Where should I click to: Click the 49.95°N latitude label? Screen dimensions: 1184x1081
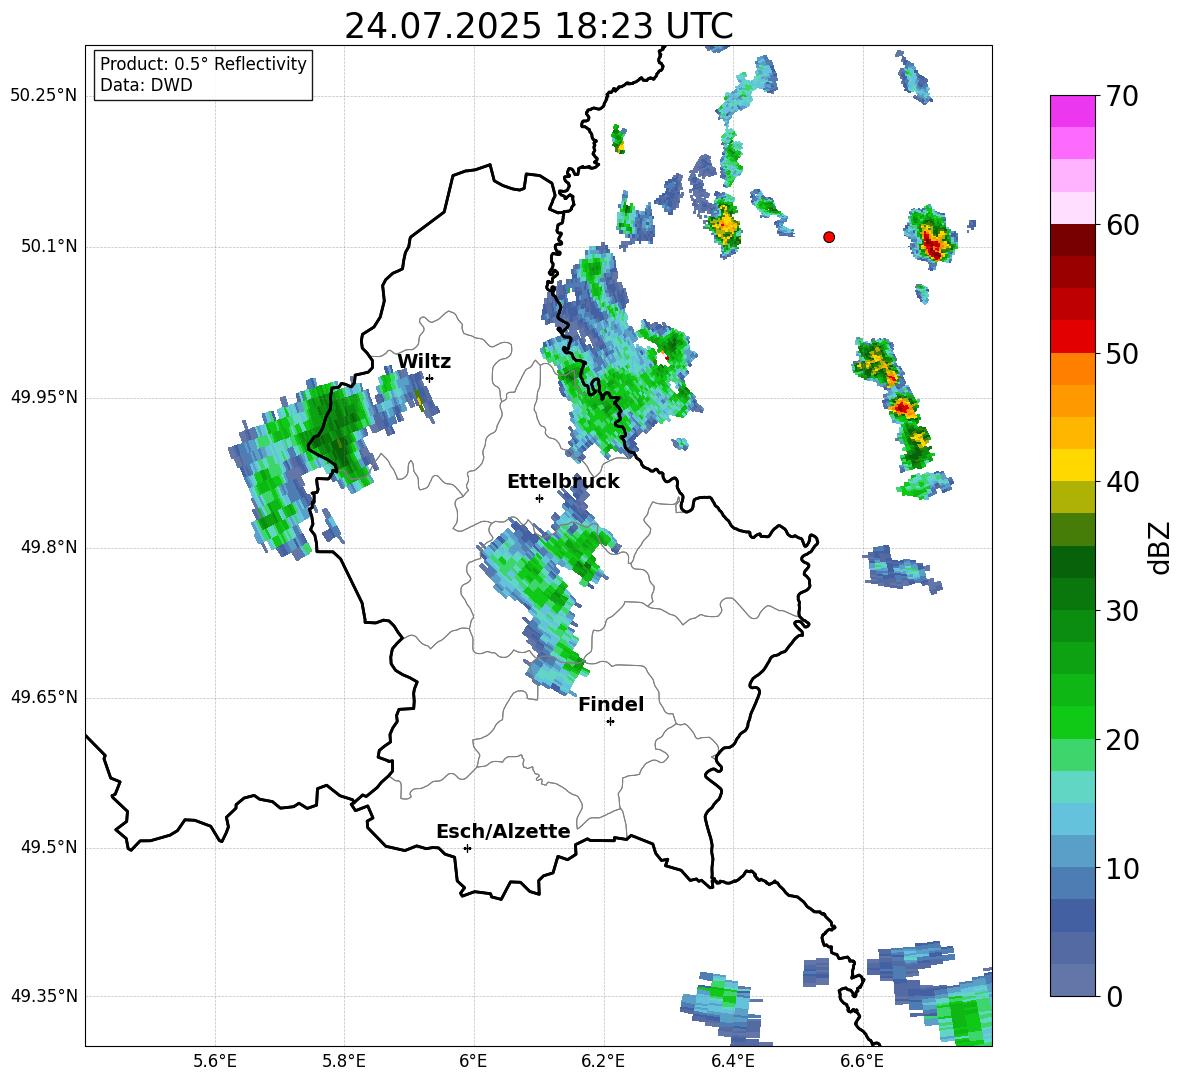coord(44,397)
